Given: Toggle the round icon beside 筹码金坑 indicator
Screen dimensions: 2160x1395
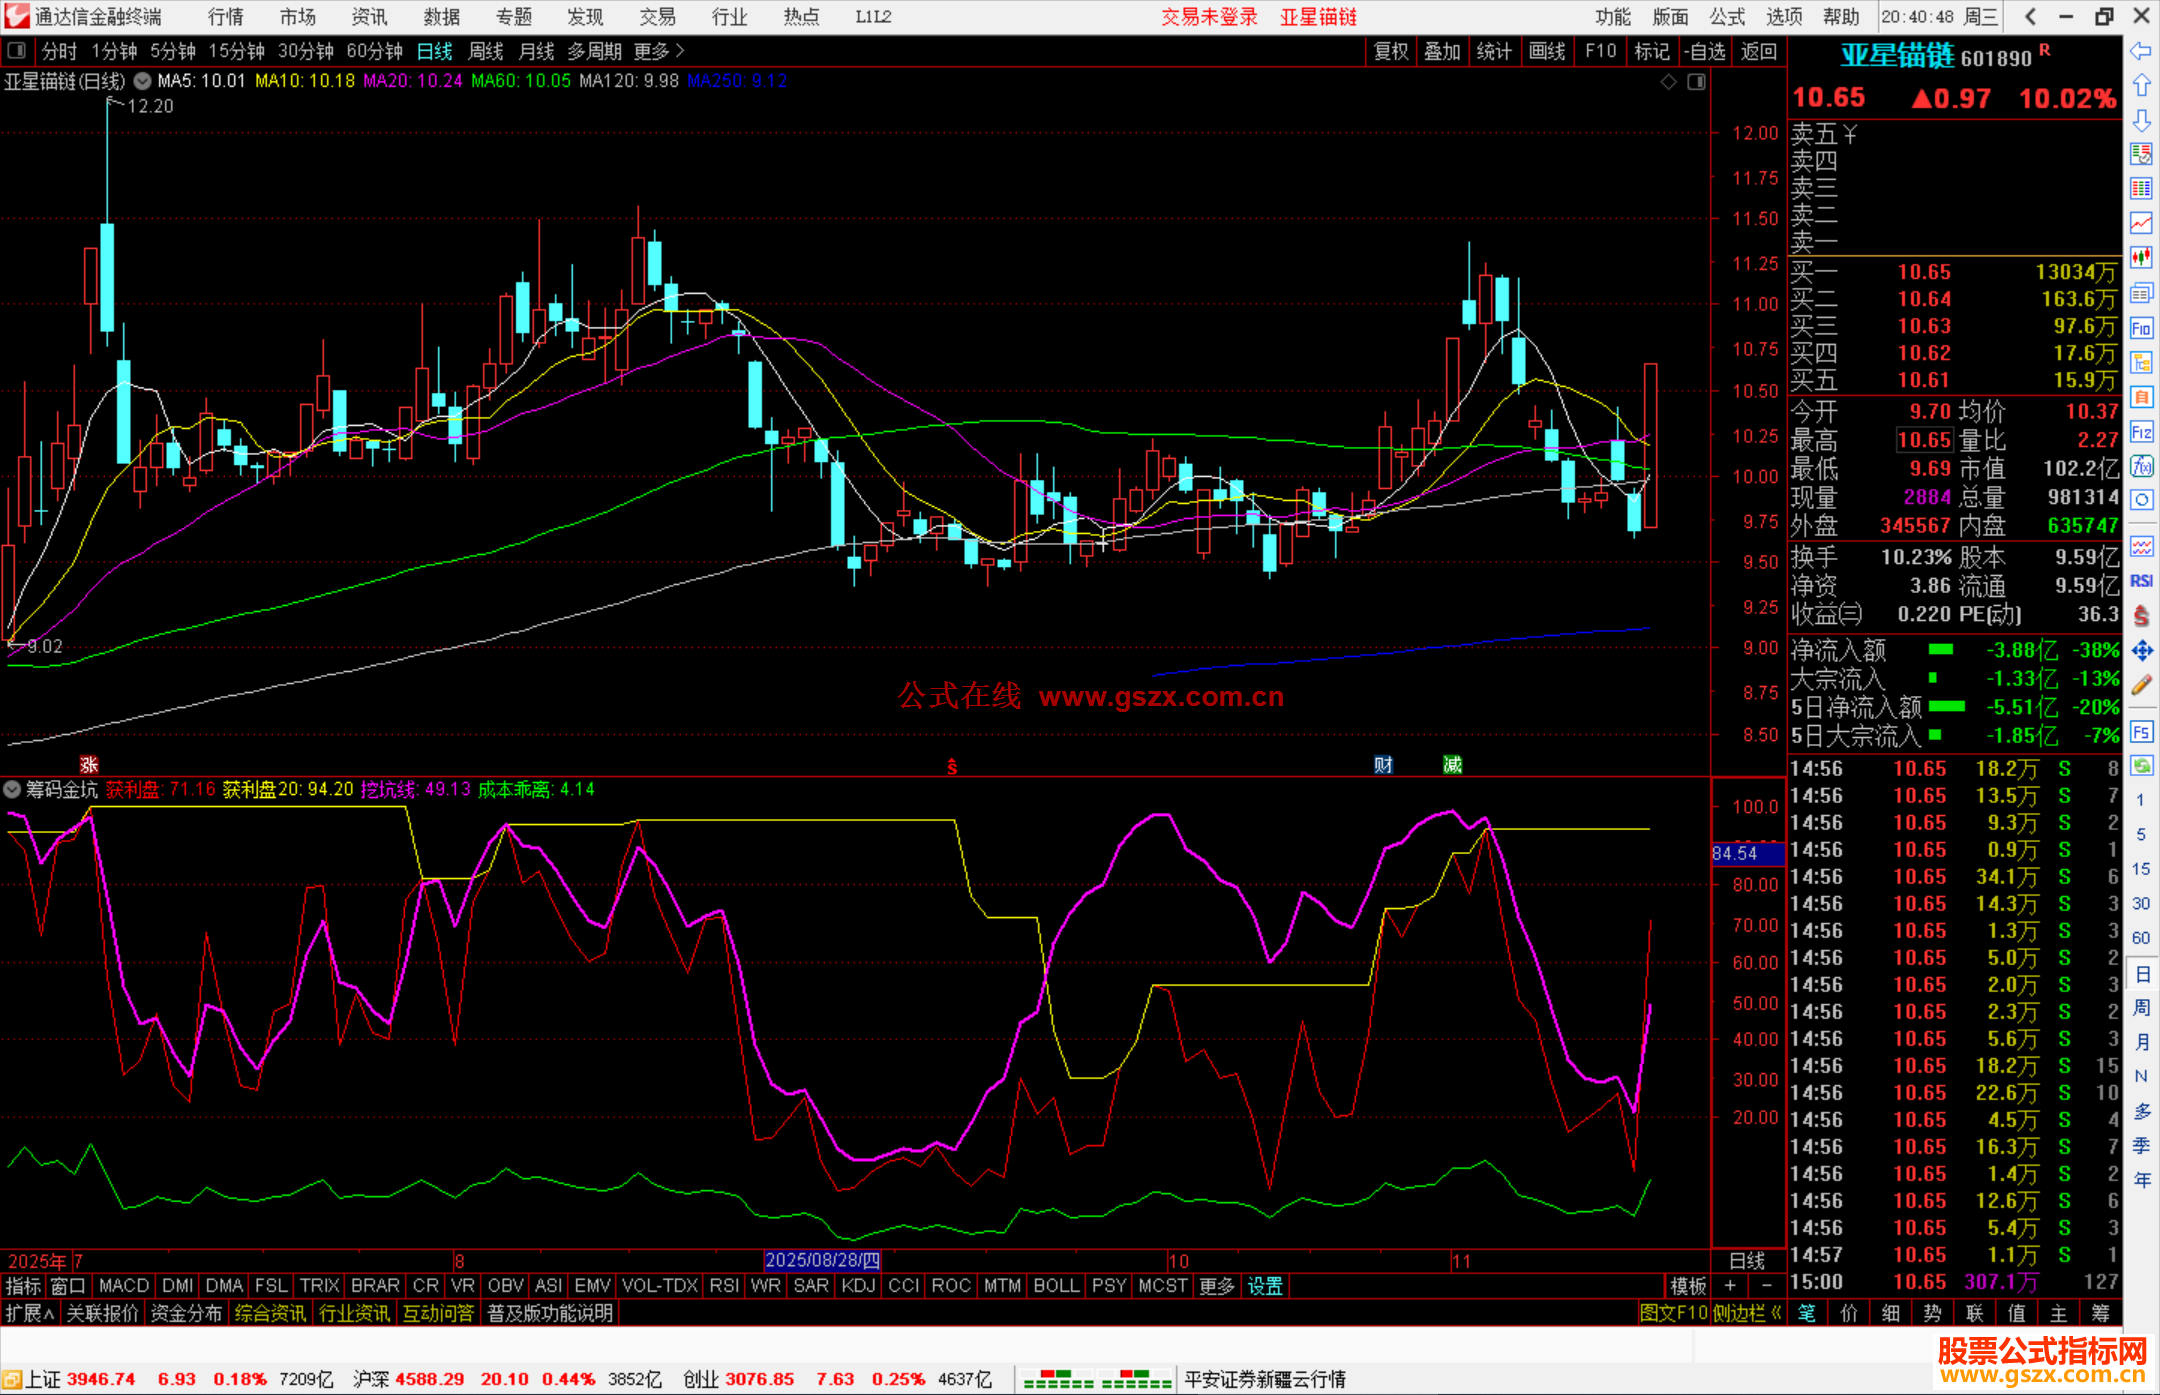Looking at the screenshot, I should (x=12, y=790).
